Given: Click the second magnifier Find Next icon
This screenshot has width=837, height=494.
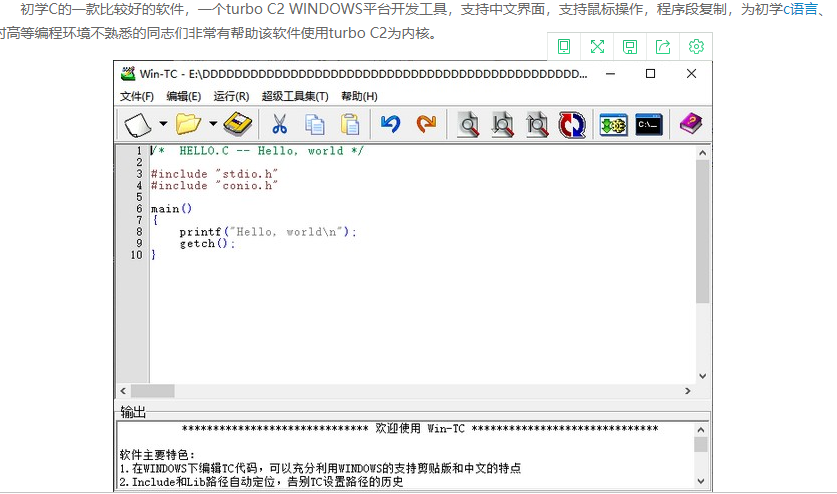Looking at the screenshot, I should (502, 124).
